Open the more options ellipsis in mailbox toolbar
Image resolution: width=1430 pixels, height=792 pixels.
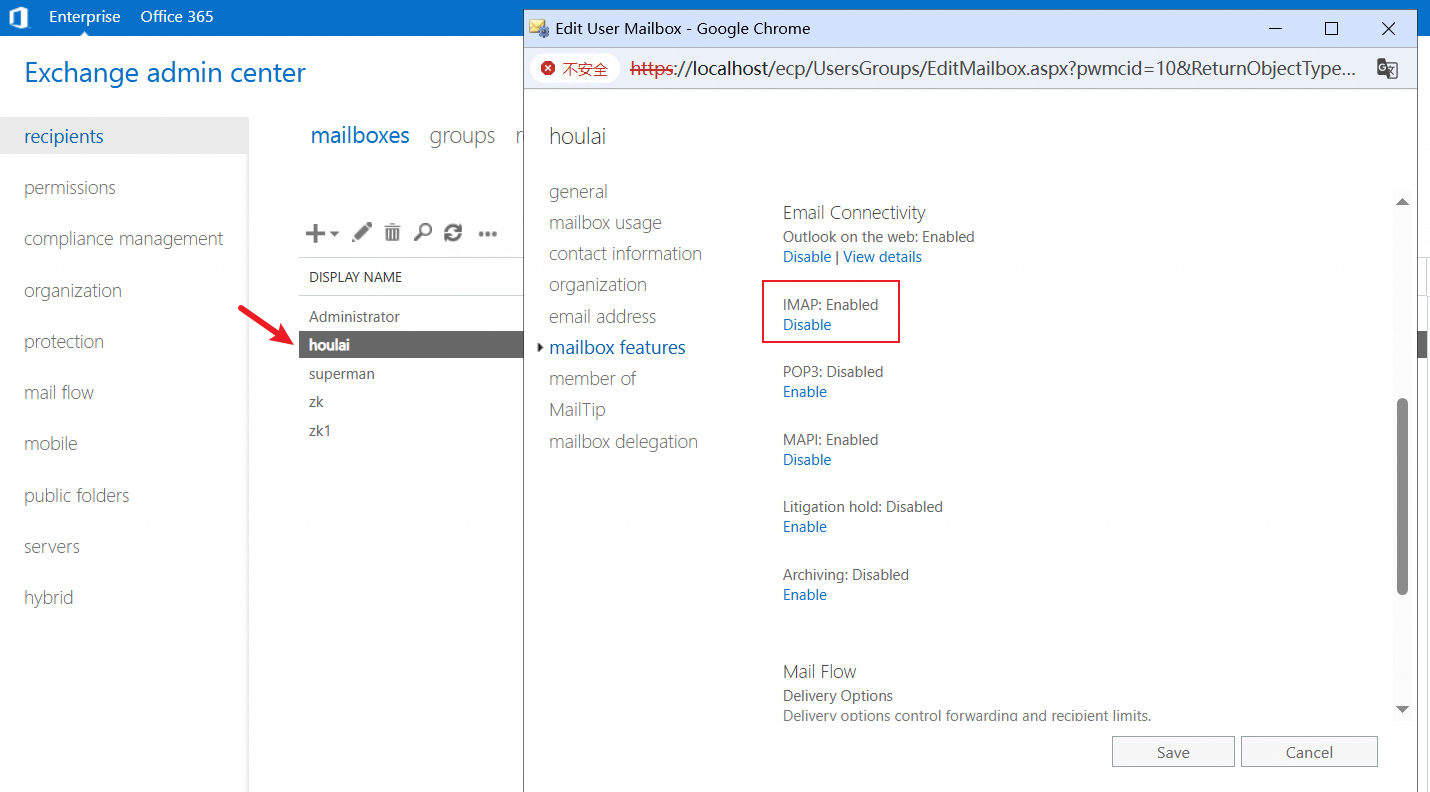pos(488,234)
